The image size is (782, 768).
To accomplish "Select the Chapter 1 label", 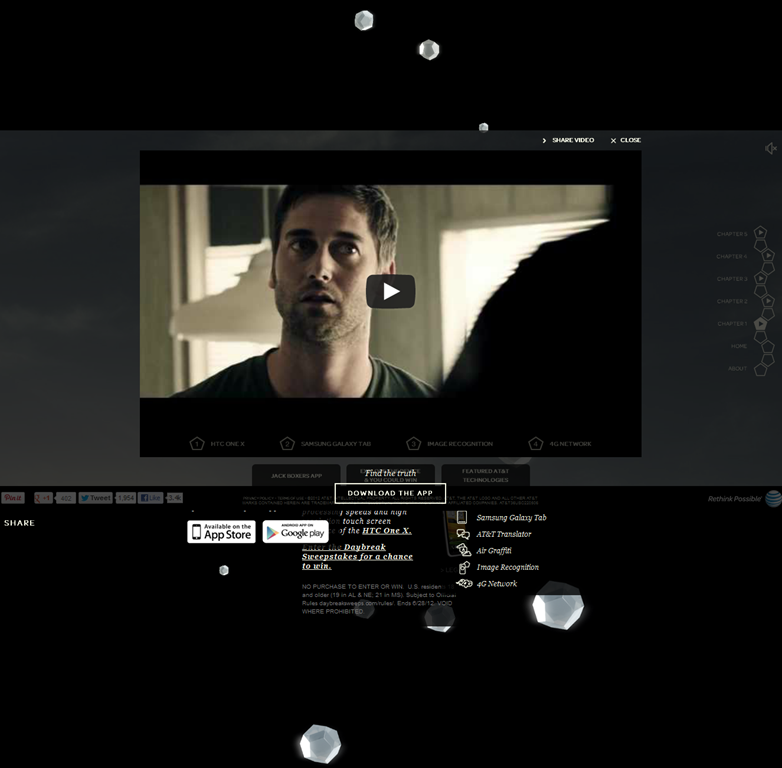I will pyautogui.click(x=732, y=324).
